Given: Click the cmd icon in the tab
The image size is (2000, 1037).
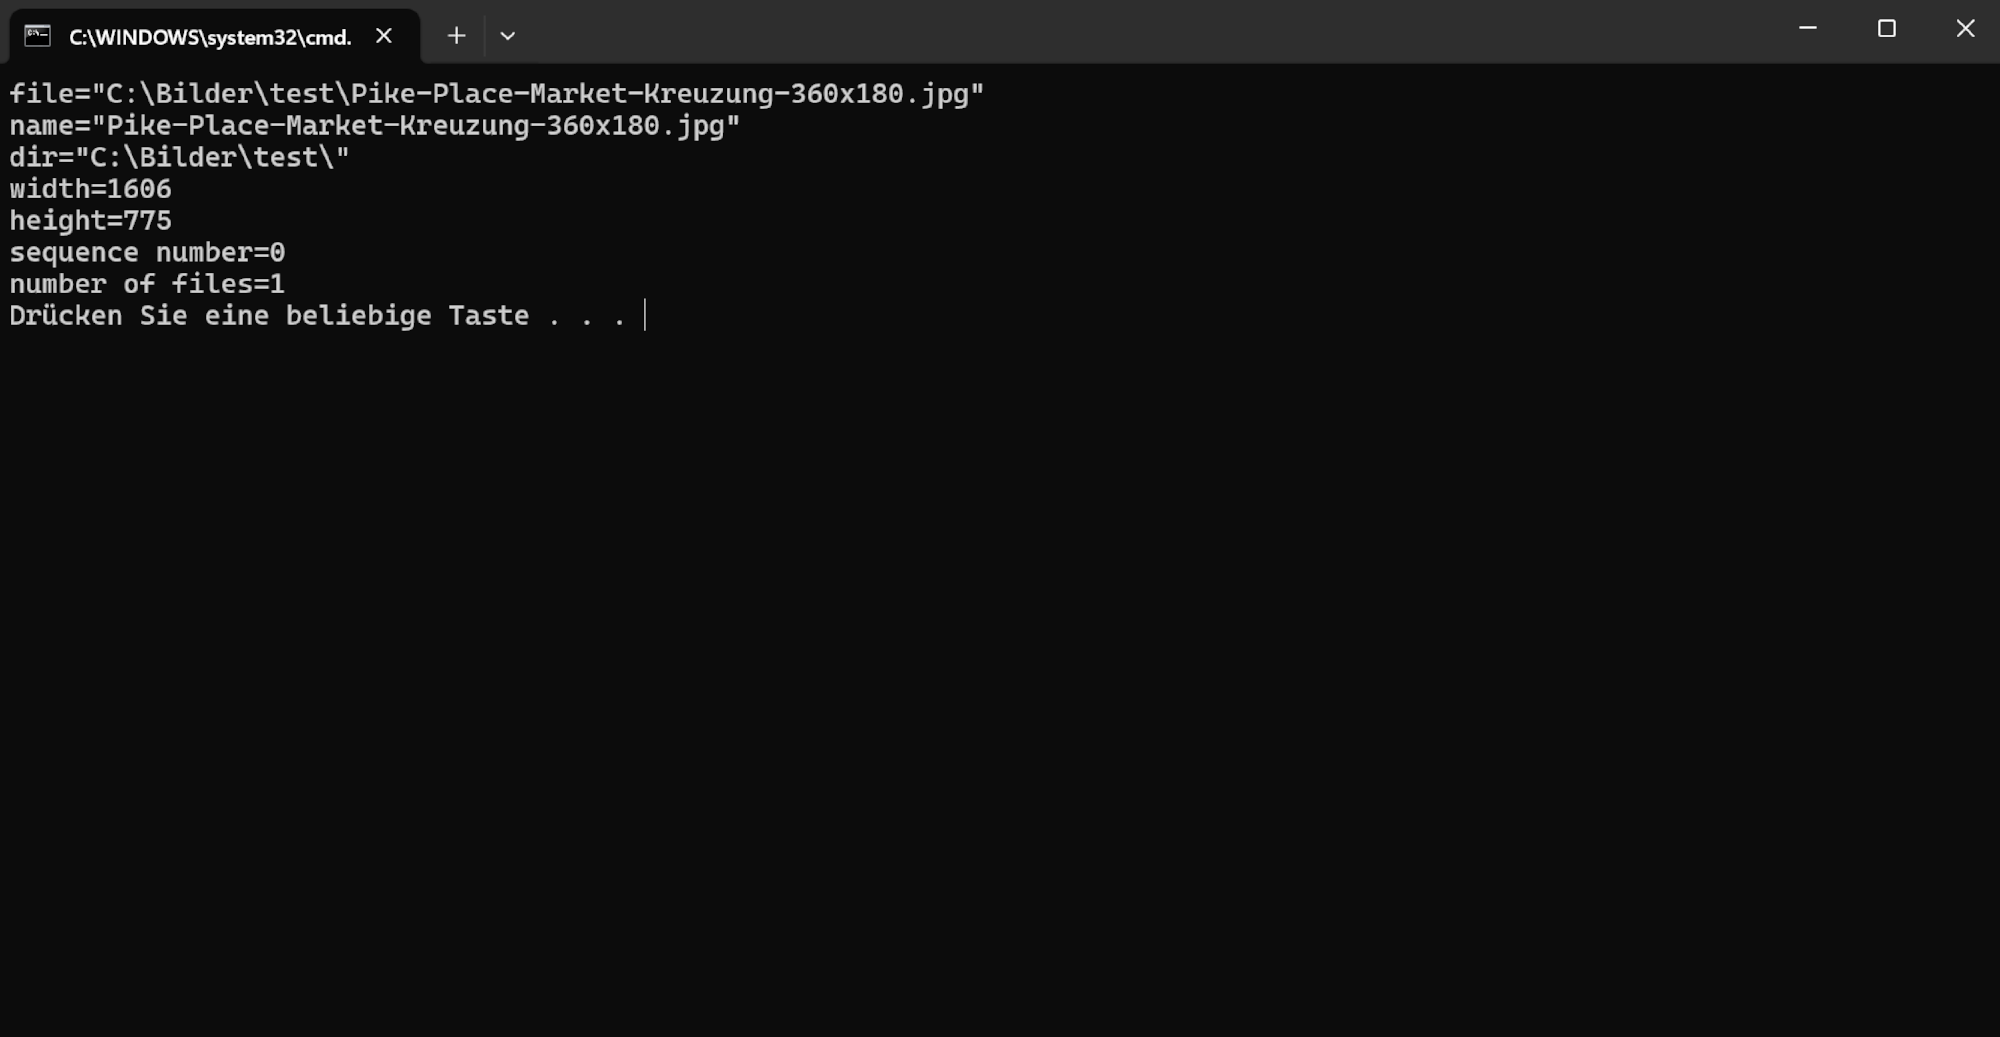Looking at the screenshot, I should point(37,36).
